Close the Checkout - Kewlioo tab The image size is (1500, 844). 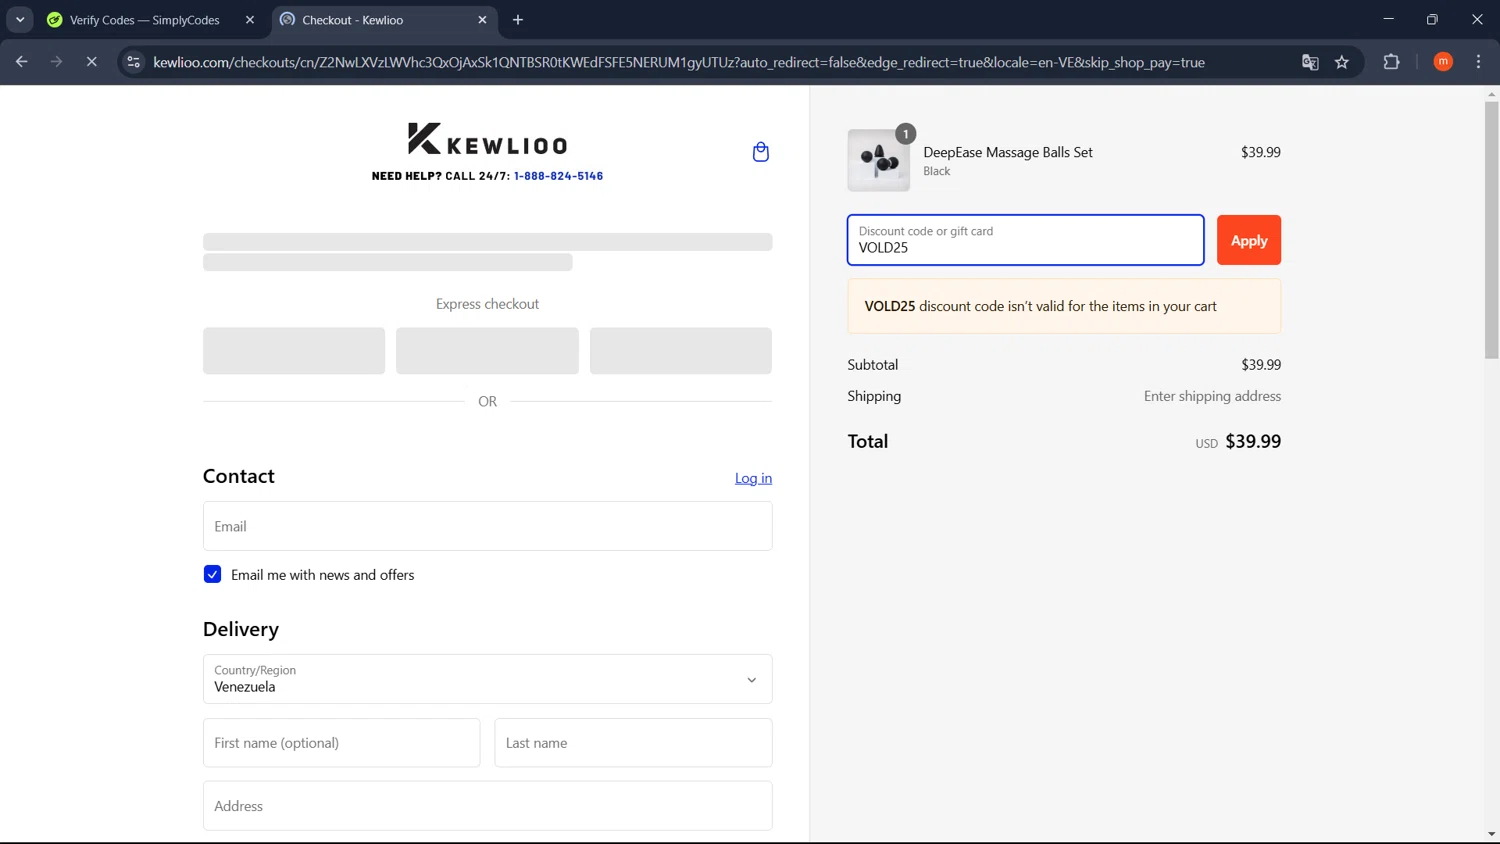coord(482,20)
